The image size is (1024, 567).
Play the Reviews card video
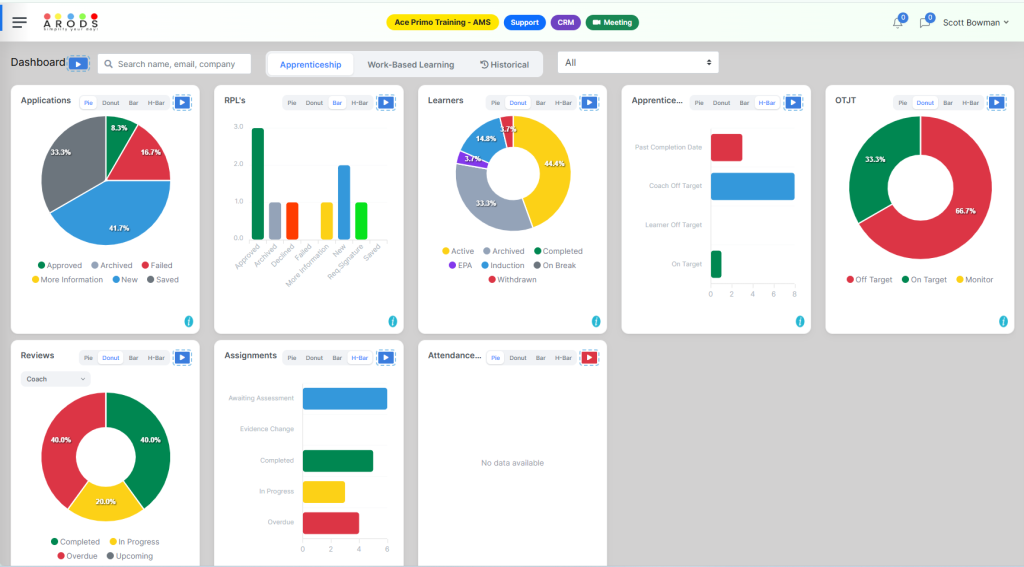point(182,357)
